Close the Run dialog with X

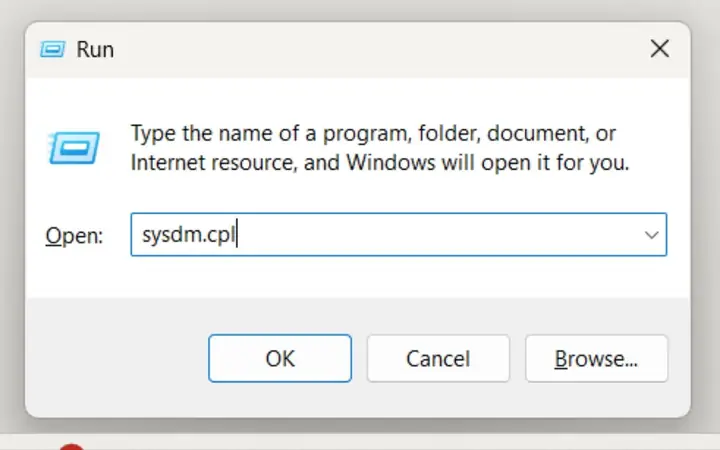(x=660, y=48)
